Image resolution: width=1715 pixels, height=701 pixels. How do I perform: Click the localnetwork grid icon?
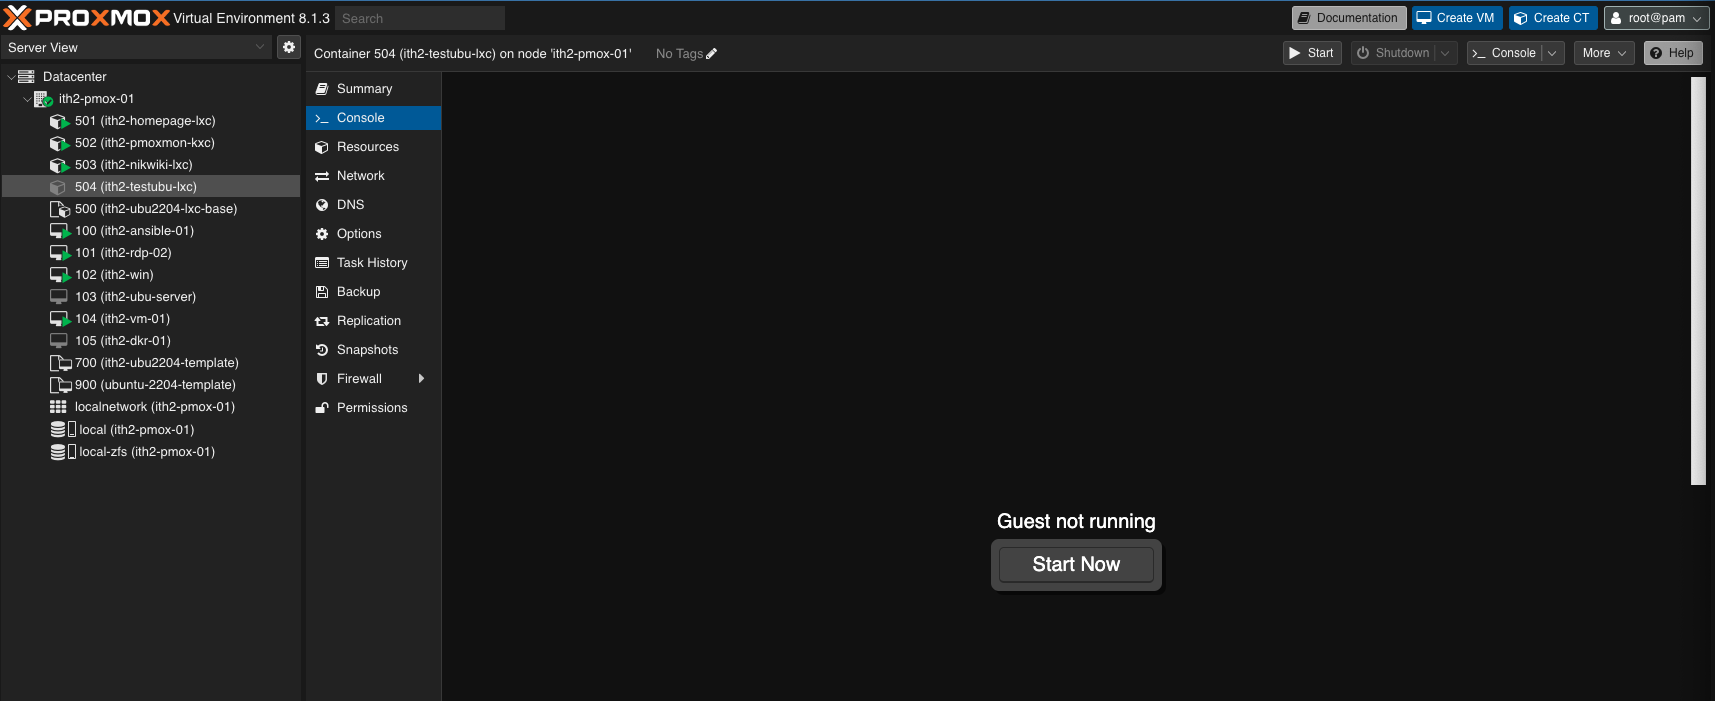[58, 407]
